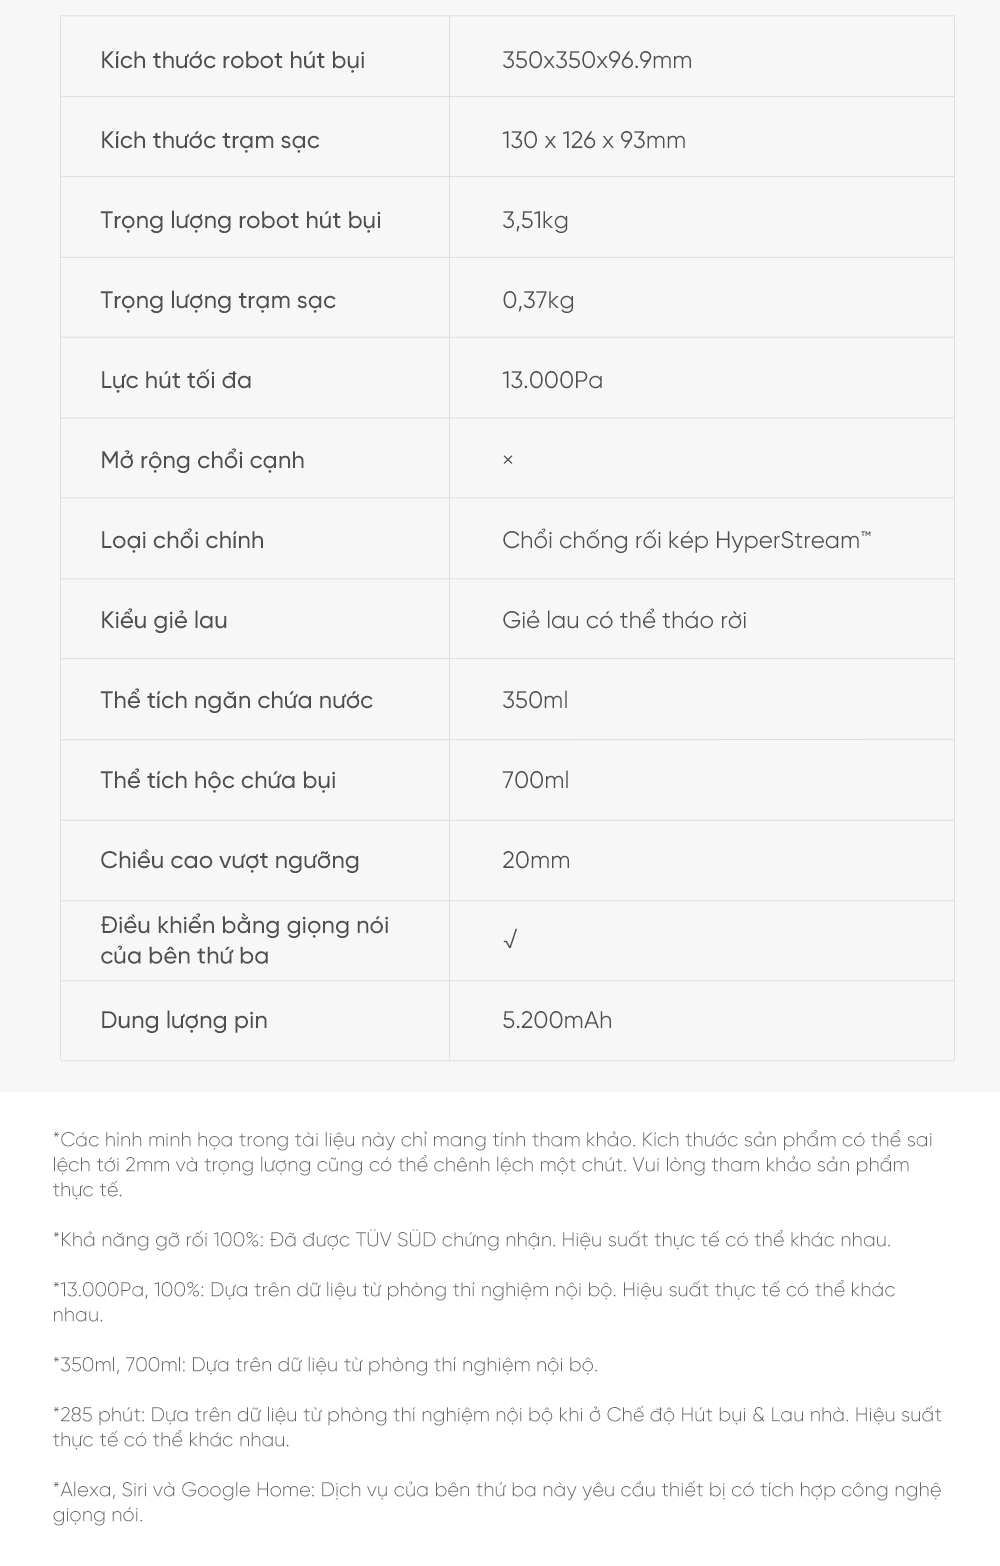Viewport: 1000px width, 1566px height.
Task: Select the 20mm threshold height value
Action: point(536,860)
